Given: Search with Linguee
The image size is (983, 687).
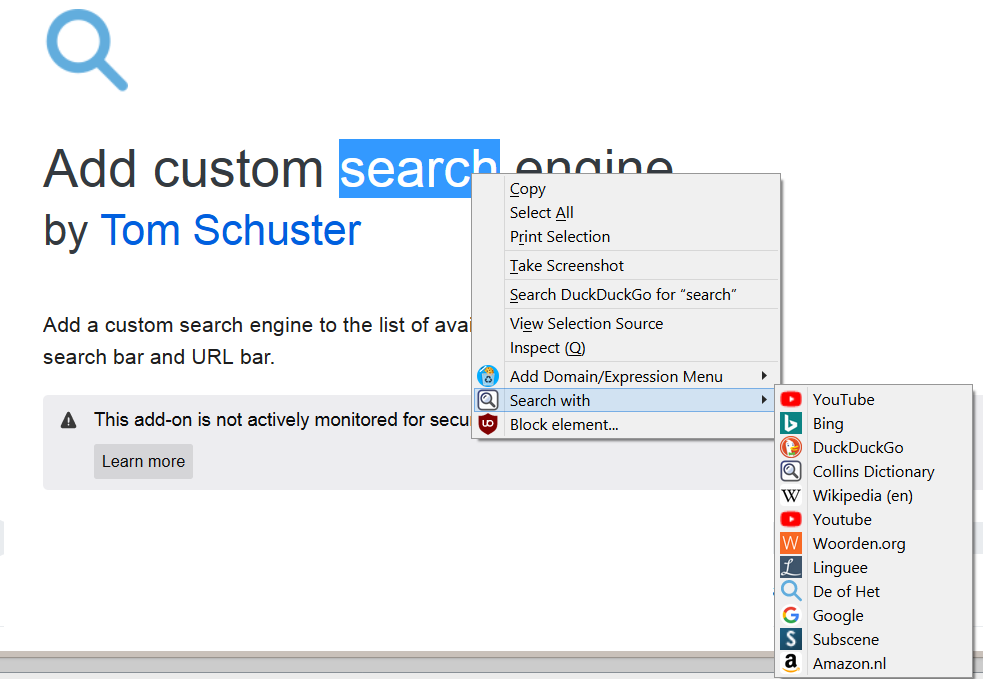Looking at the screenshot, I should 874,567.
